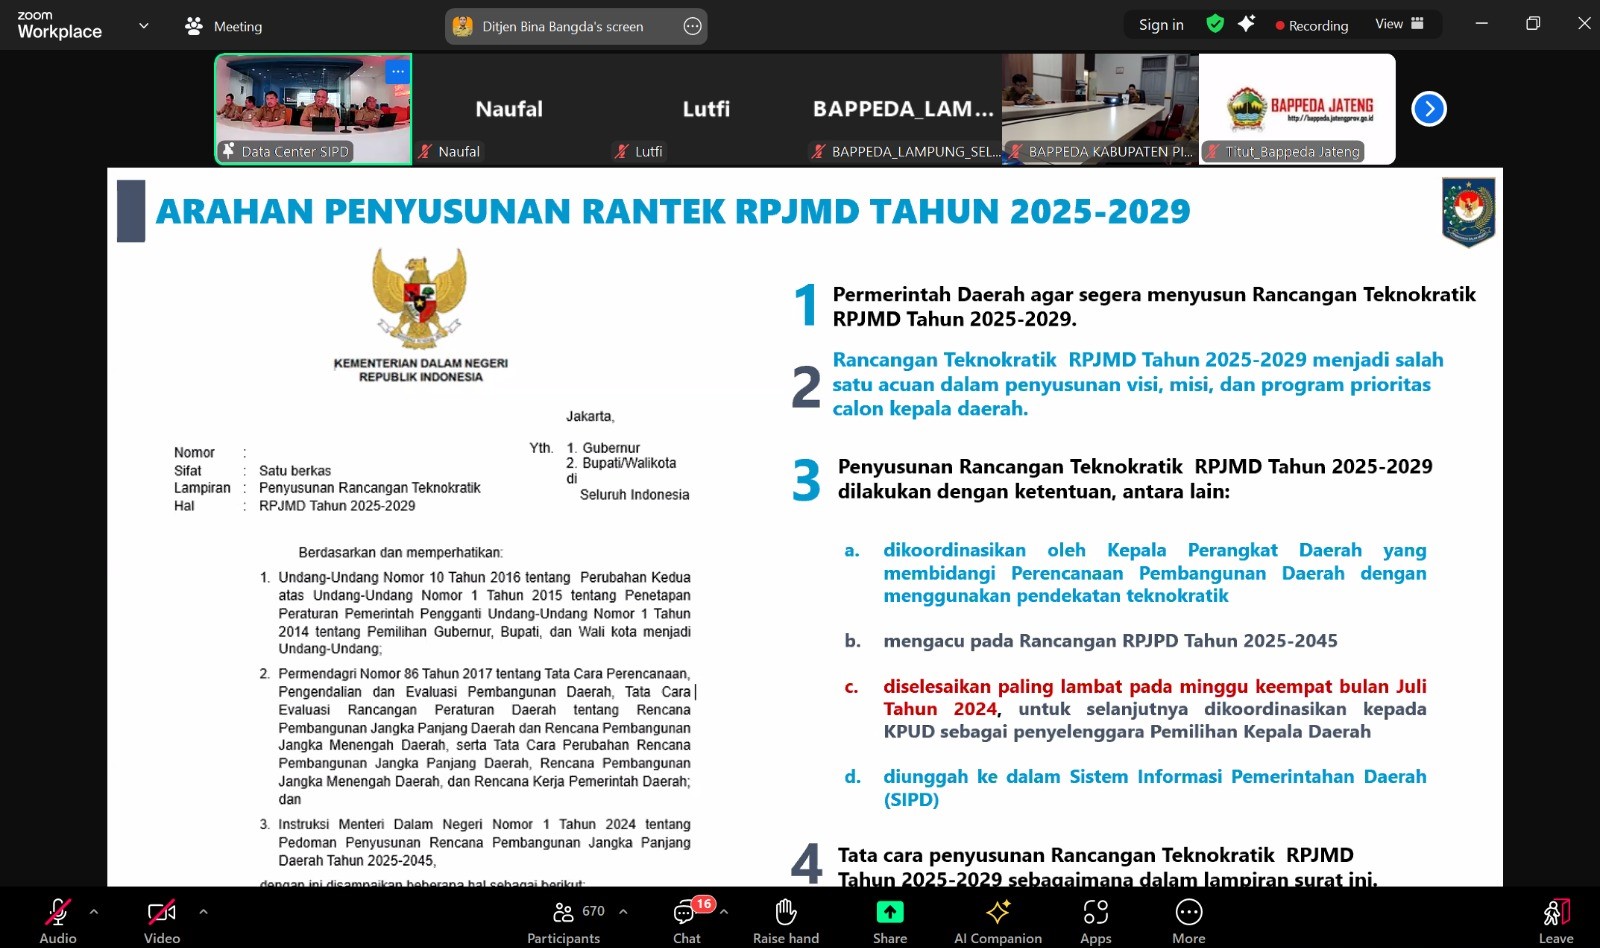Click the Raise hand icon
Screen dimensions: 1600x948
coord(786,911)
